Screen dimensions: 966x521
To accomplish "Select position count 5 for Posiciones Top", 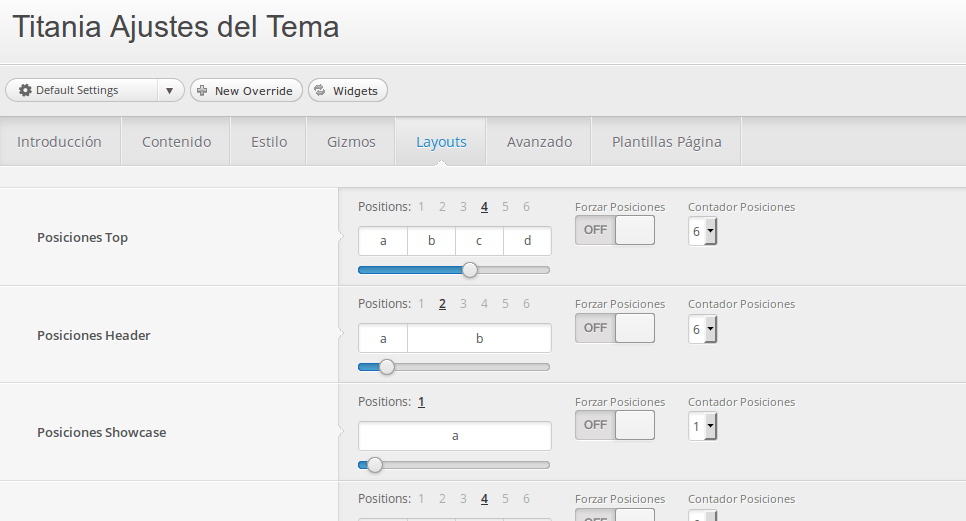I will (505, 207).
